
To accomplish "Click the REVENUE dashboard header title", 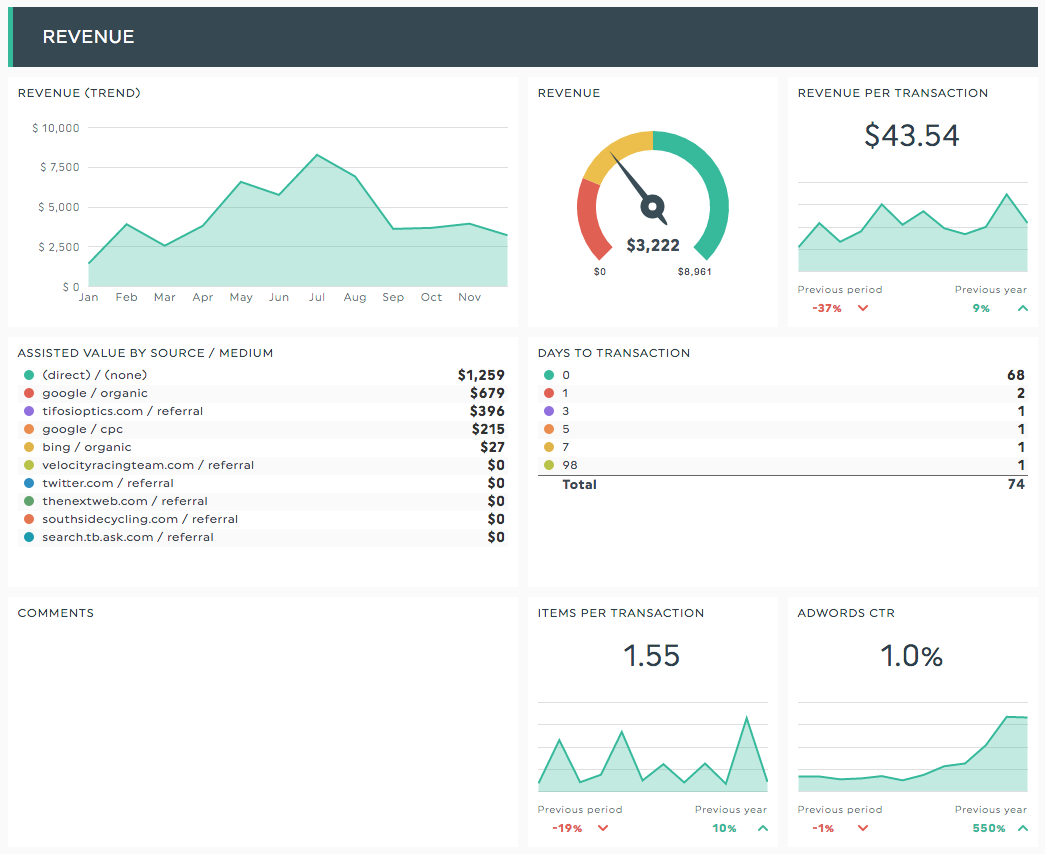I will tap(89, 37).
